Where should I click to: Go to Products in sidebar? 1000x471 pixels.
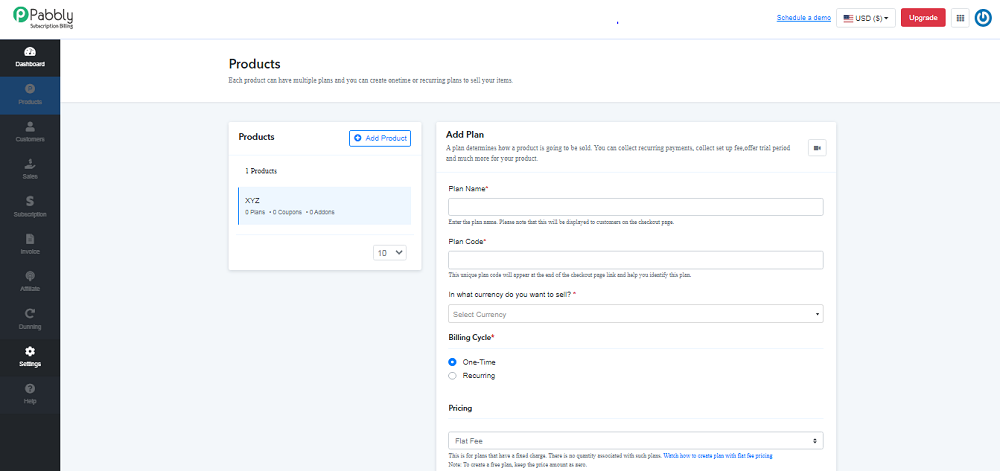(30, 95)
